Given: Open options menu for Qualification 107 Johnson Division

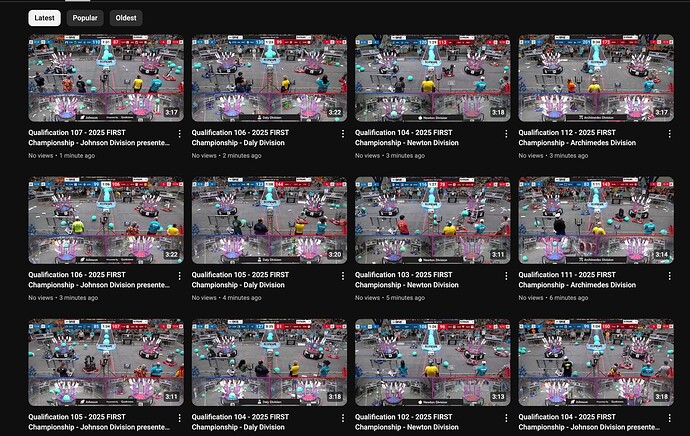Looking at the screenshot, I should [x=180, y=134].
